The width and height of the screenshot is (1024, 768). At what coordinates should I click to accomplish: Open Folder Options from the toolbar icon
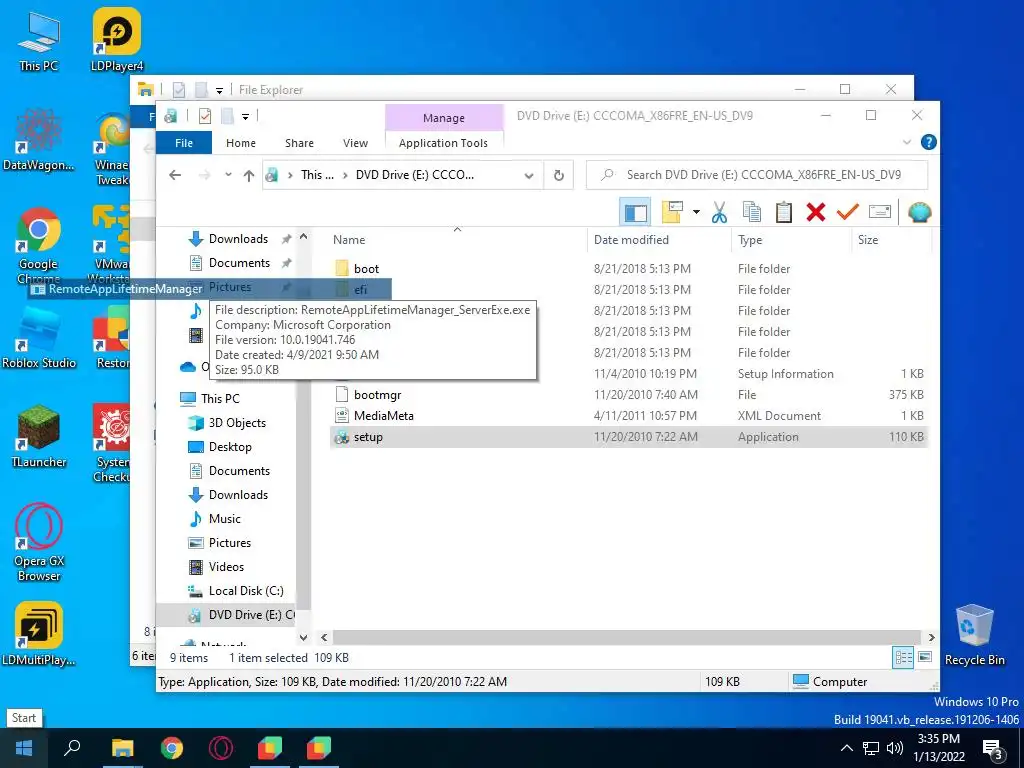(672, 212)
